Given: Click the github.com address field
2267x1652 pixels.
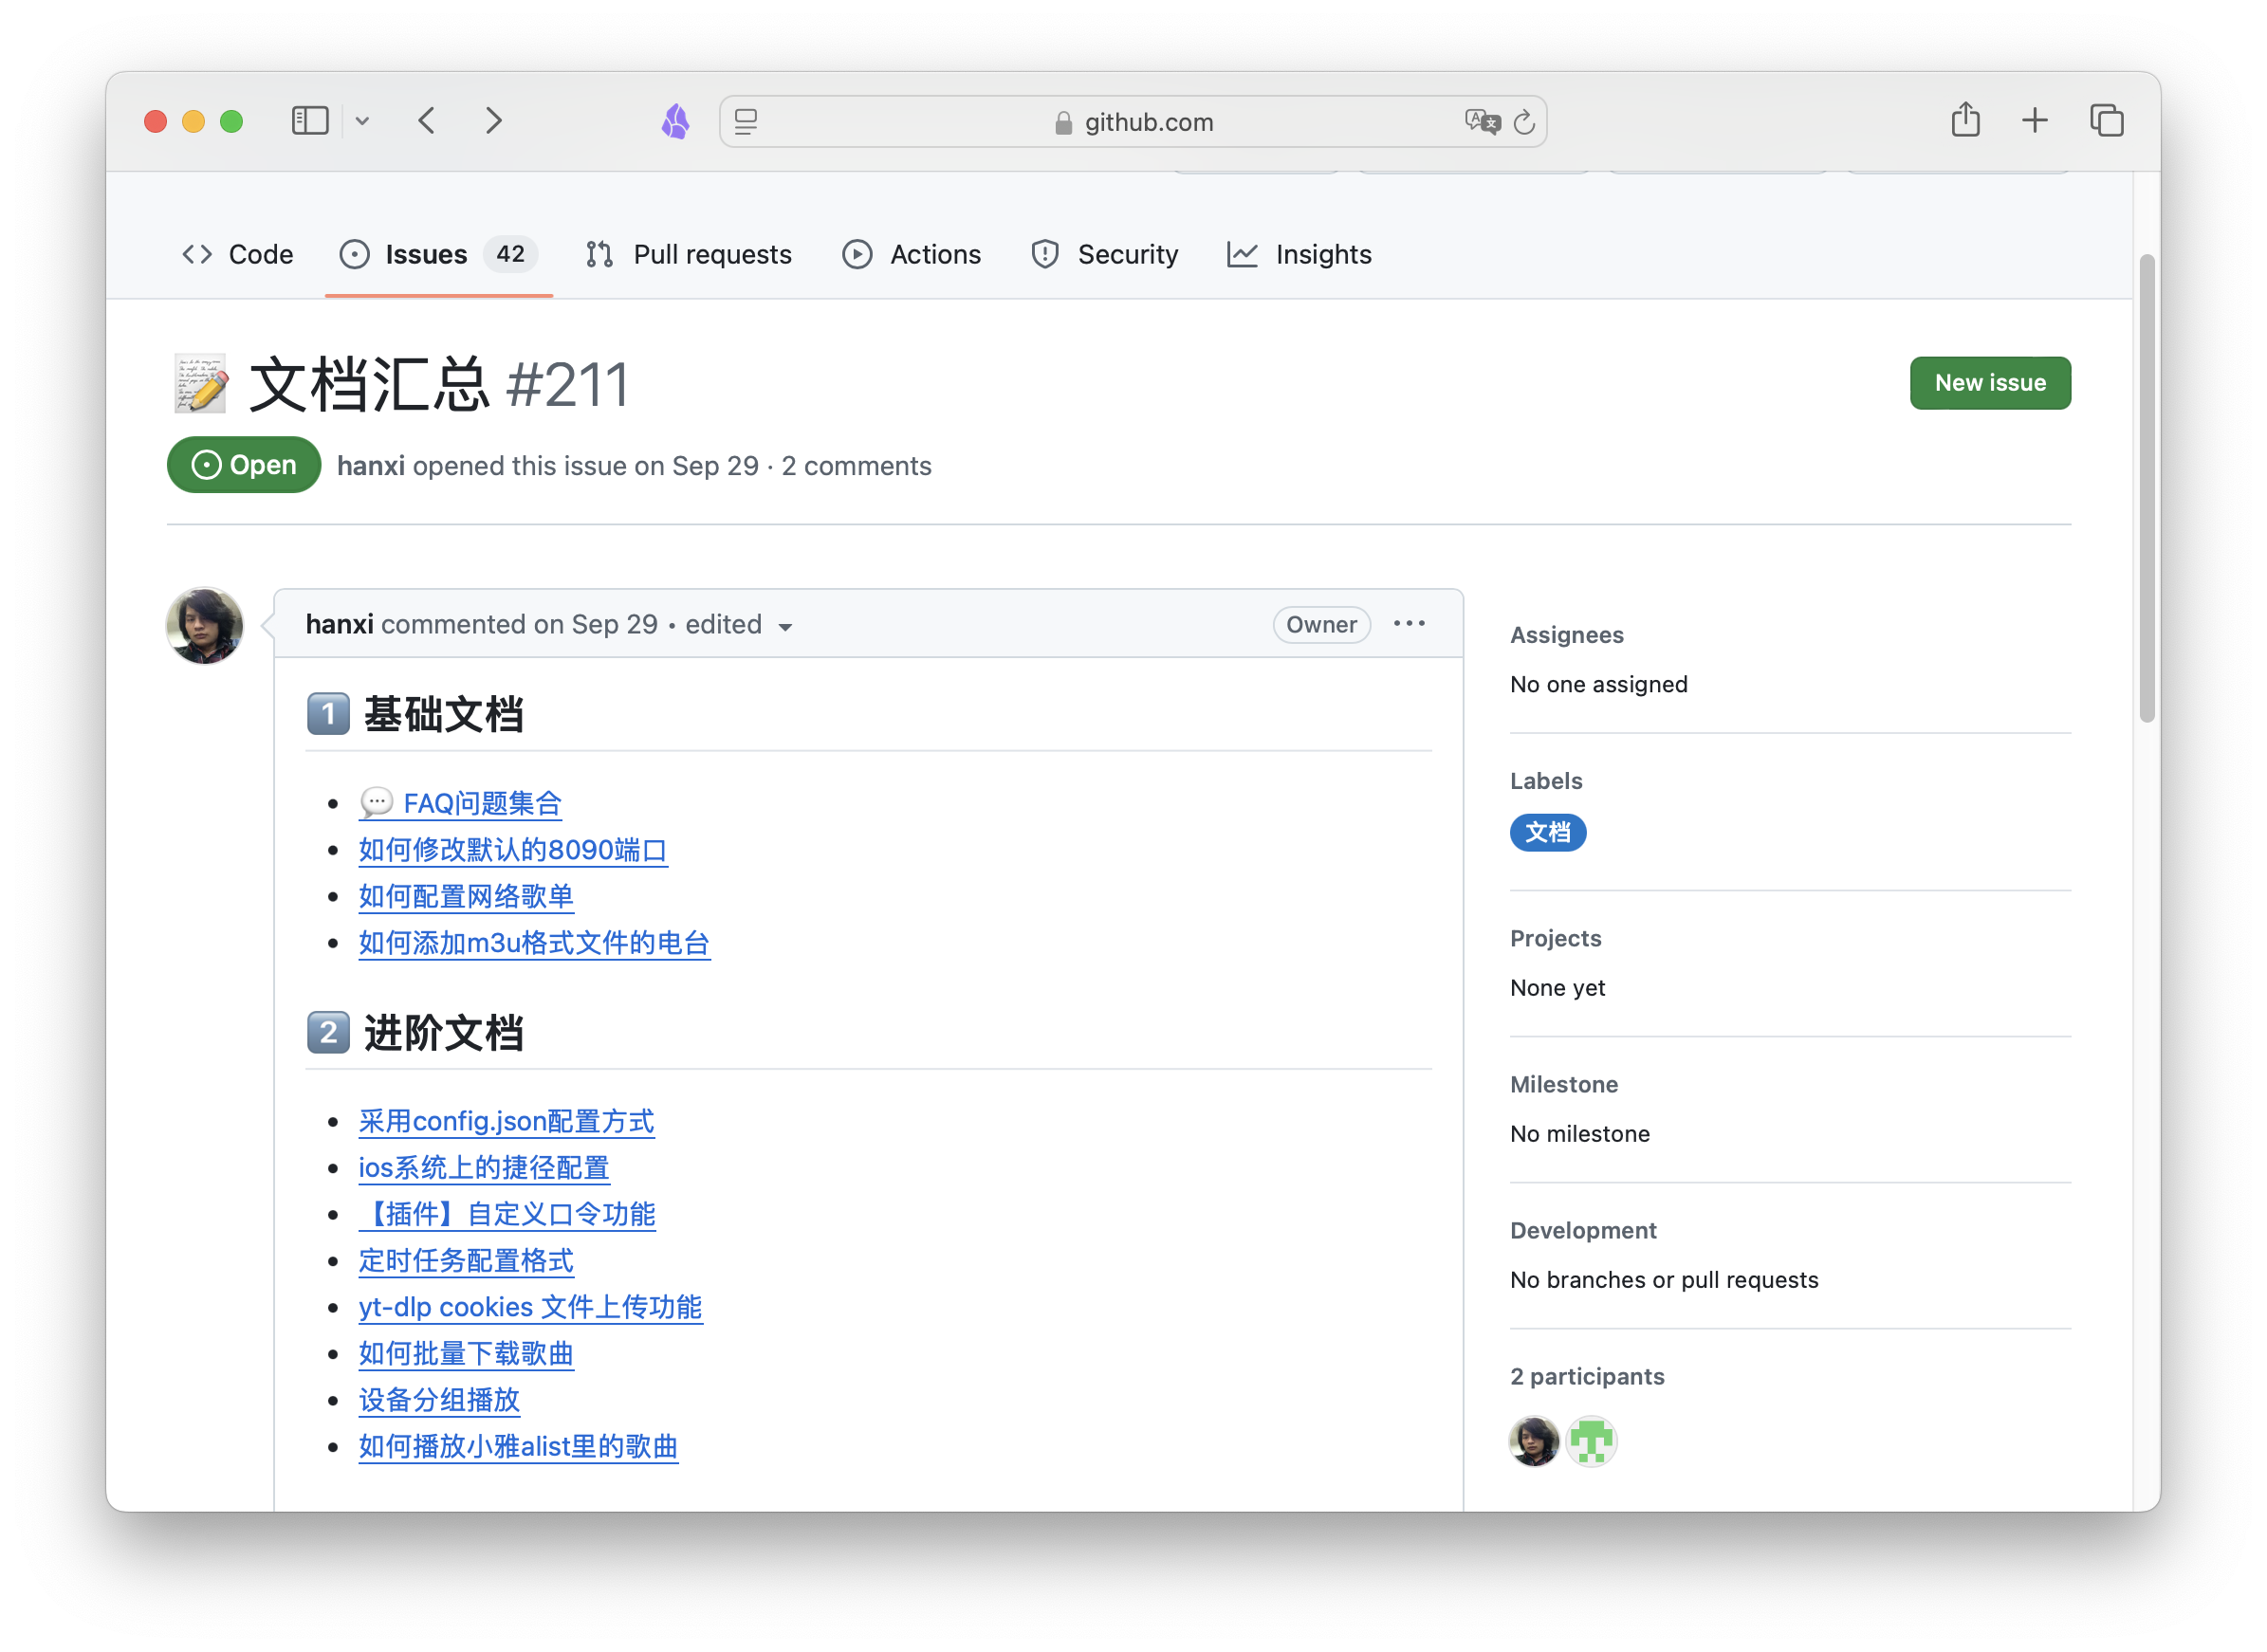Looking at the screenshot, I should [1133, 122].
